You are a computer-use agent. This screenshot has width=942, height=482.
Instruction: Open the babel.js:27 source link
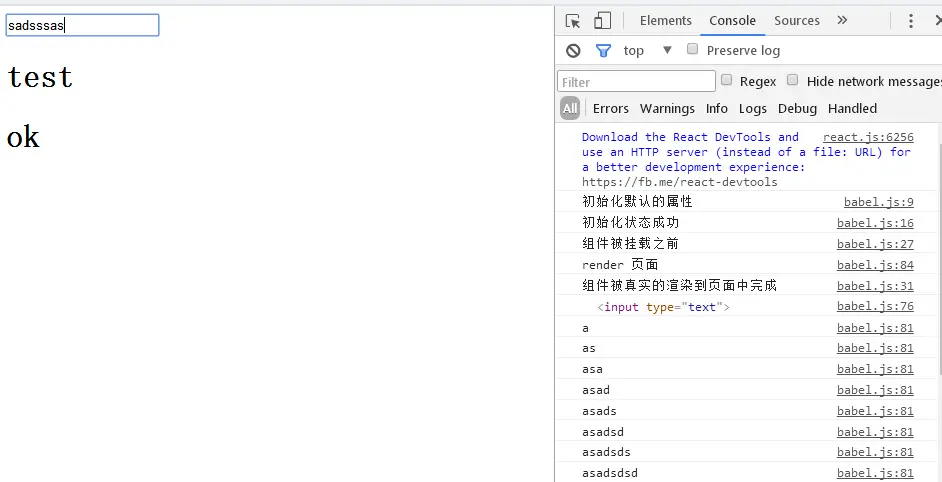[x=875, y=244]
